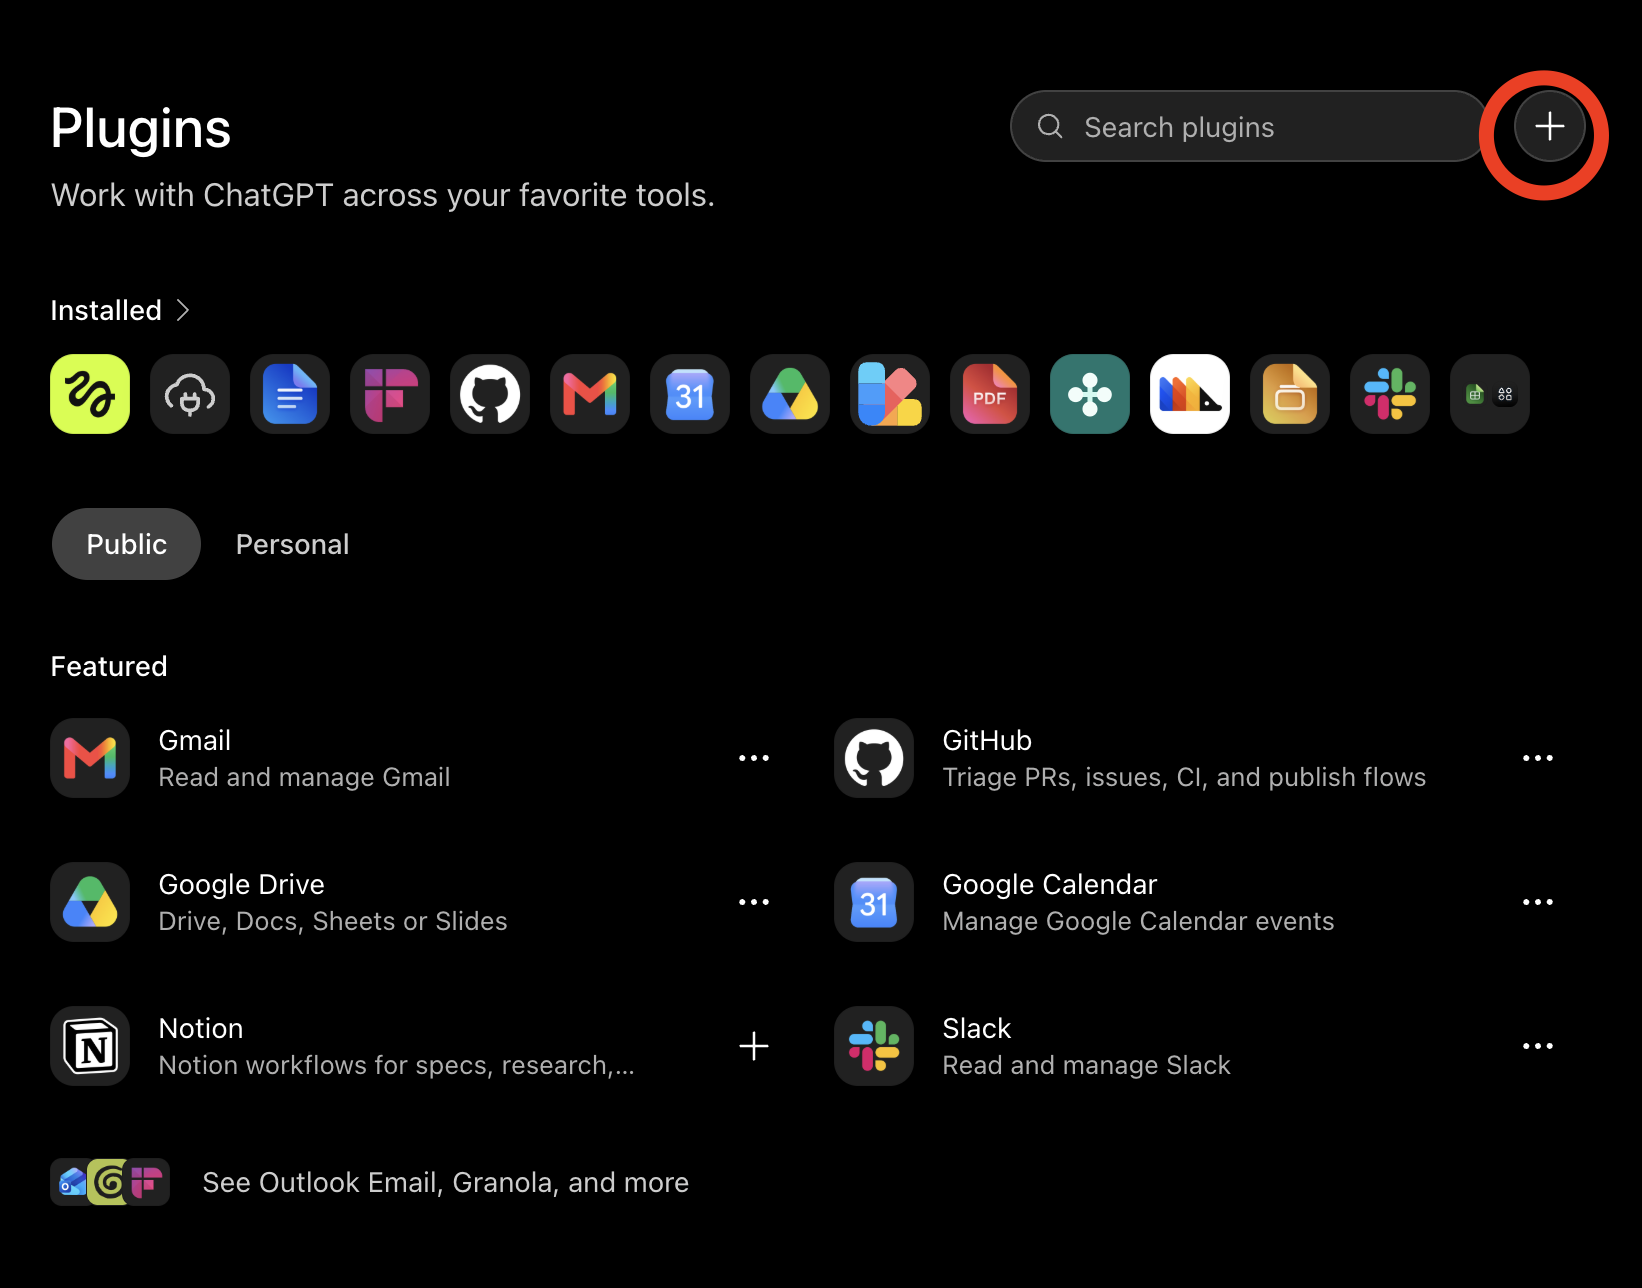This screenshot has width=1642, height=1288.
Task: Click 'Triage PRs, issues, CI' description
Action: point(1184,777)
